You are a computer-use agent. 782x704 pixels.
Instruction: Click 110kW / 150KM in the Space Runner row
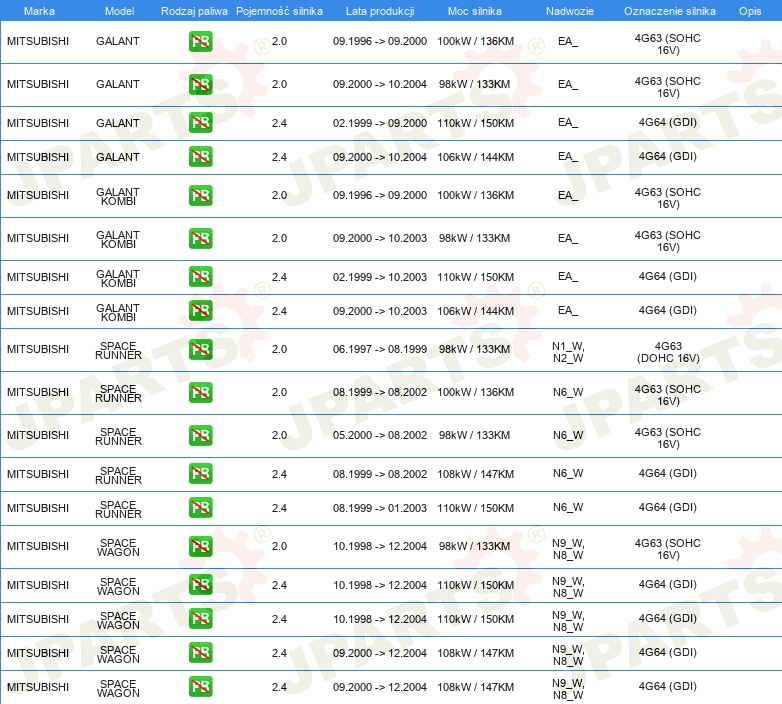[x=475, y=508]
